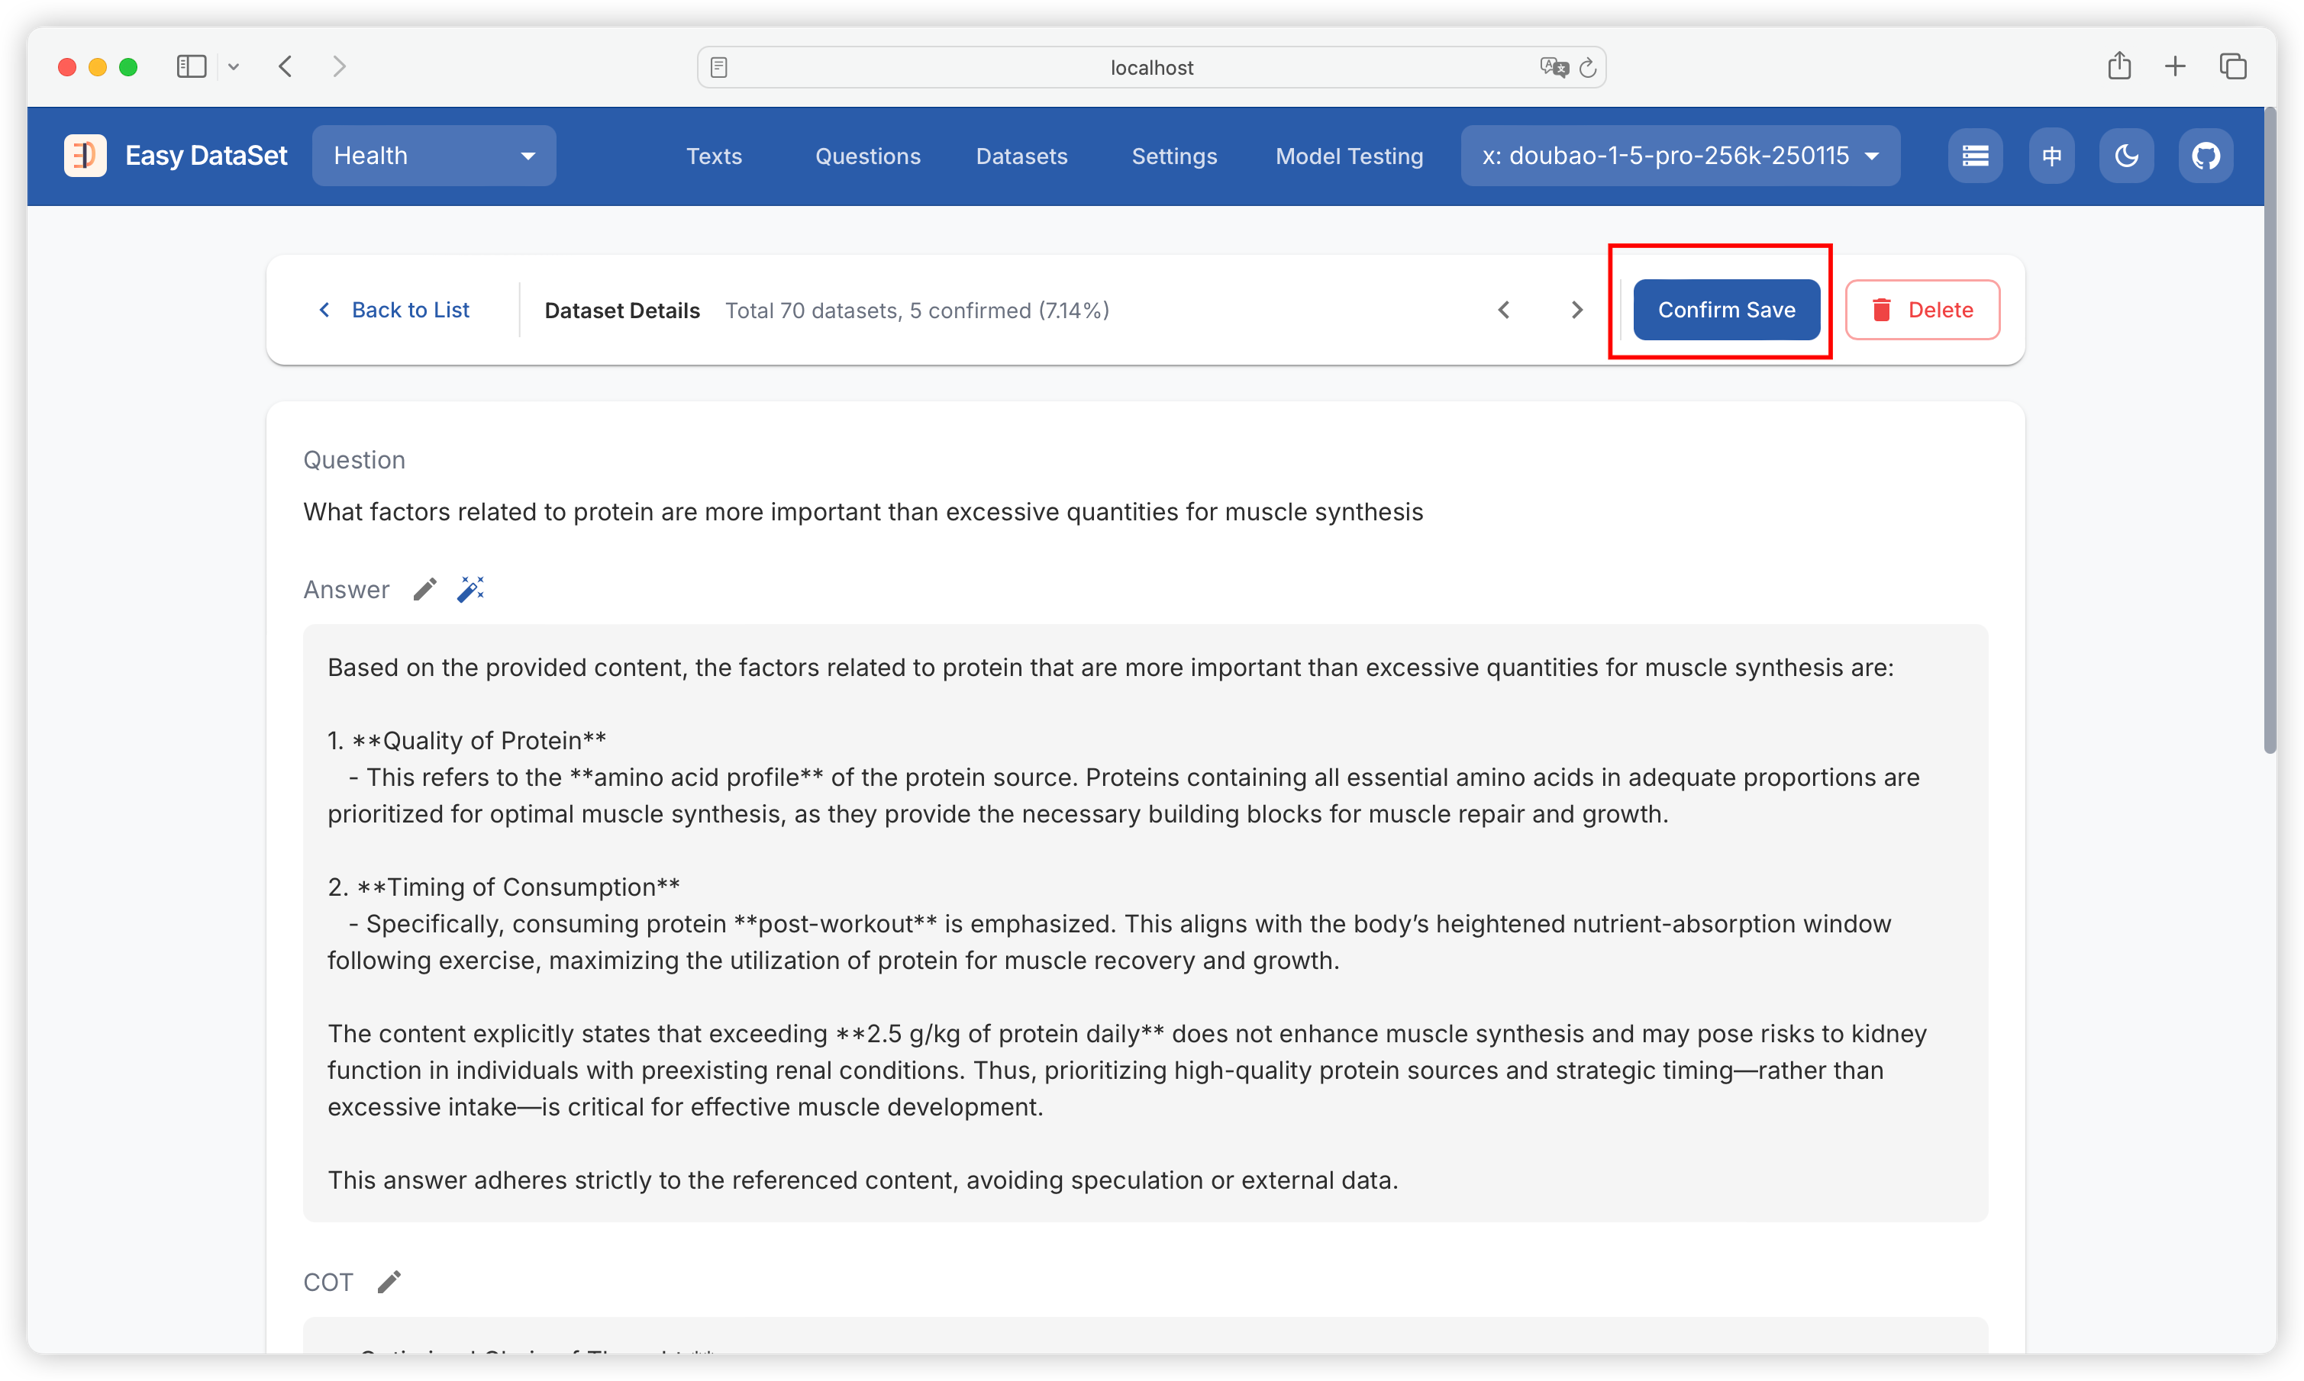Edit COT with the pencil icon
This screenshot has height=1381, width=2304.
[389, 1282]
